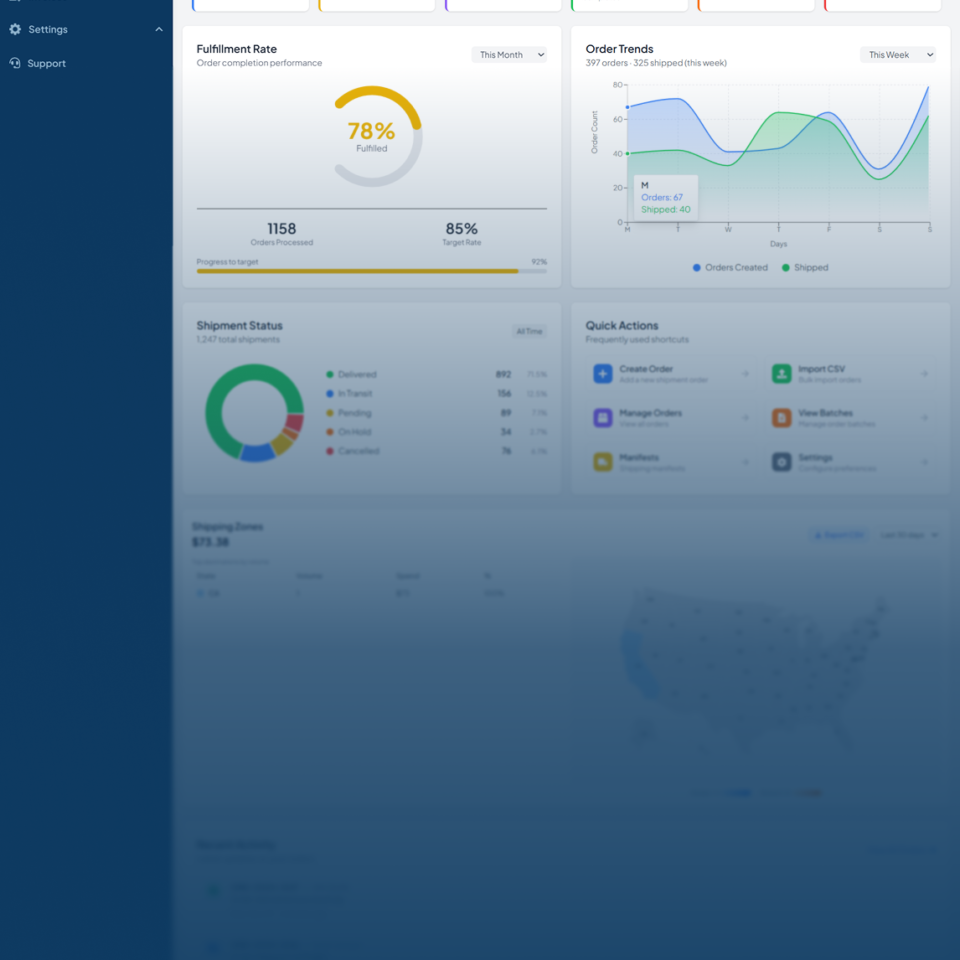Click the blue plus Create Order icon
Image resolution: width=960 pixels, height=960 pixels.
(x=602, y=373)
